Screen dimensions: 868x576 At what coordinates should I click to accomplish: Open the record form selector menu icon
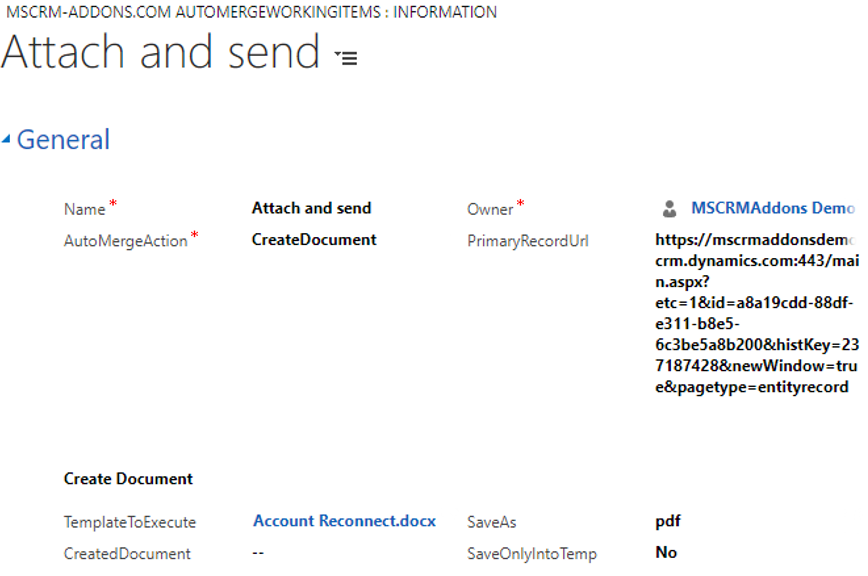pos(347,57)
